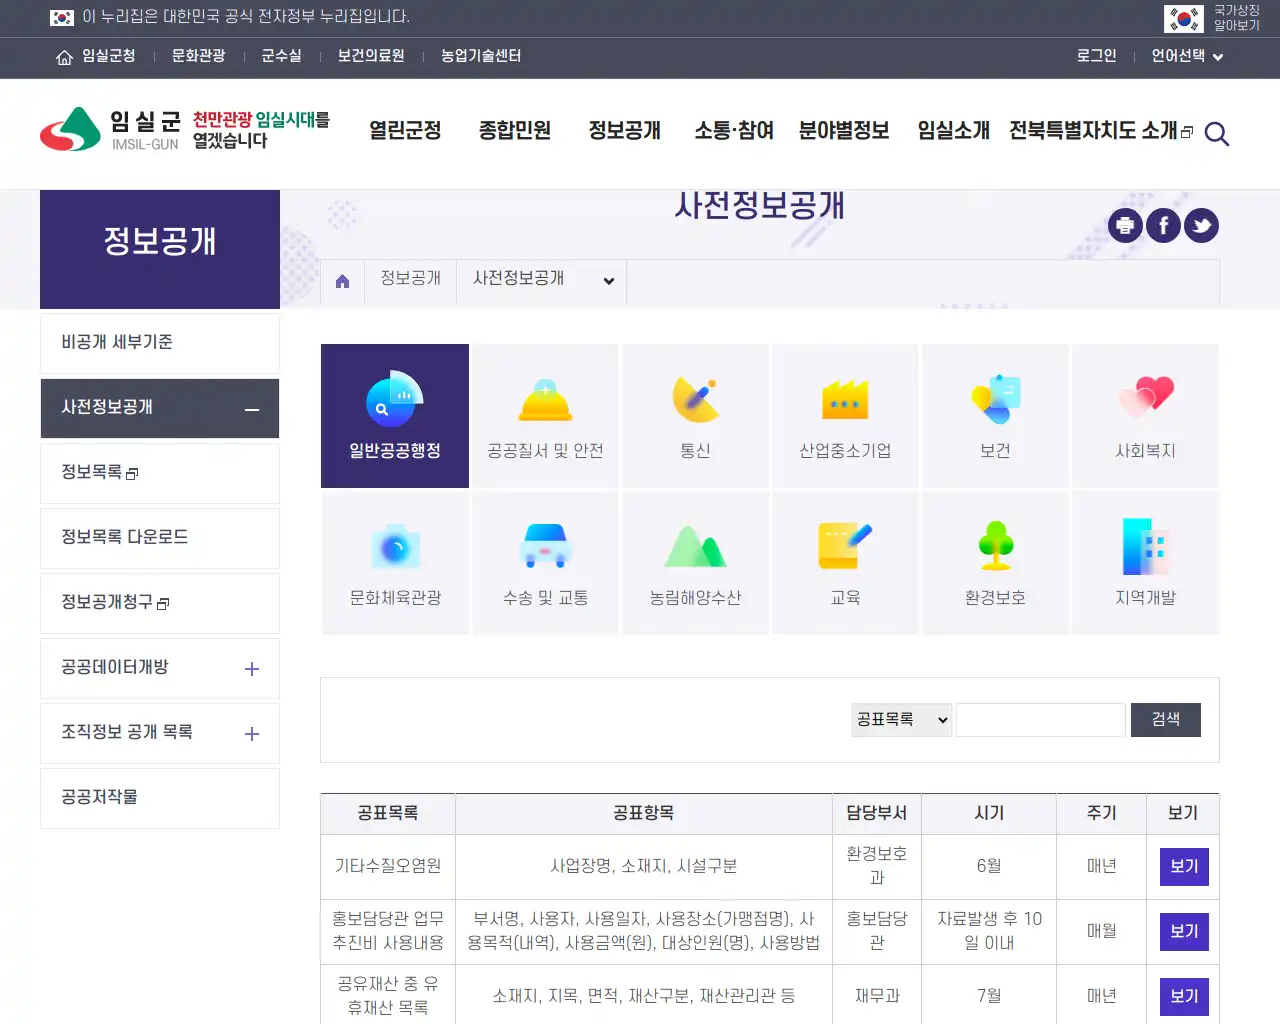Open the 농림해양수산 mountain icon
Screen dimensions: 1280x1024
(696, 546)
